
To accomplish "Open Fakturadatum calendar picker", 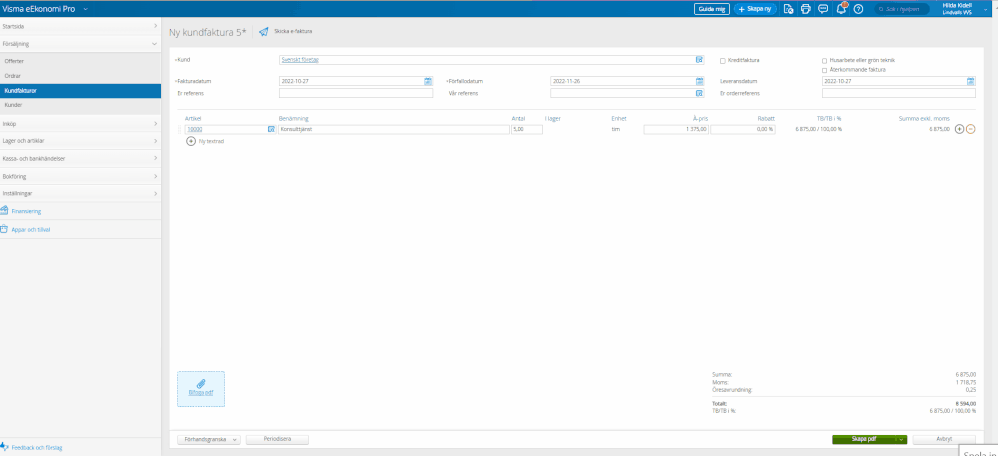I will click(x=428, y=81).
